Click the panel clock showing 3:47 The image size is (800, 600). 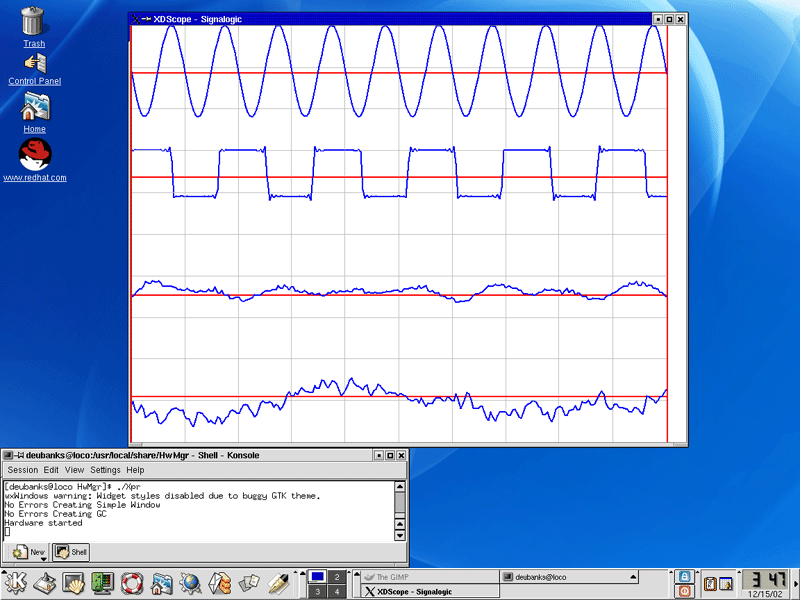[767, 580]
